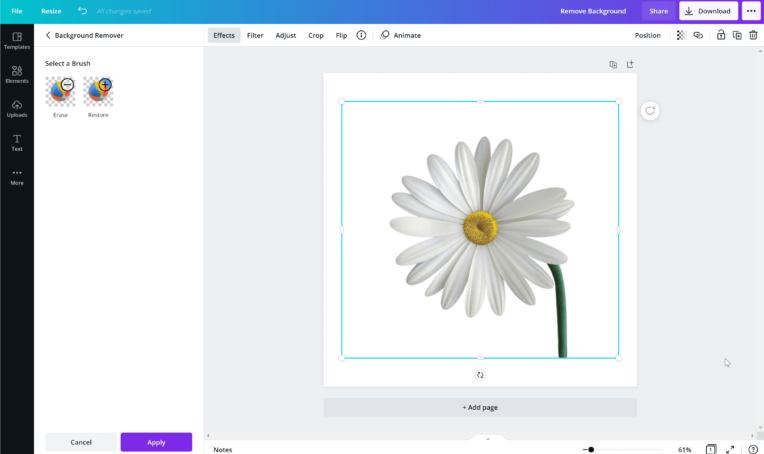
Task: Click the horizontal scrollbar left arrow
Action: pos(208,435)
